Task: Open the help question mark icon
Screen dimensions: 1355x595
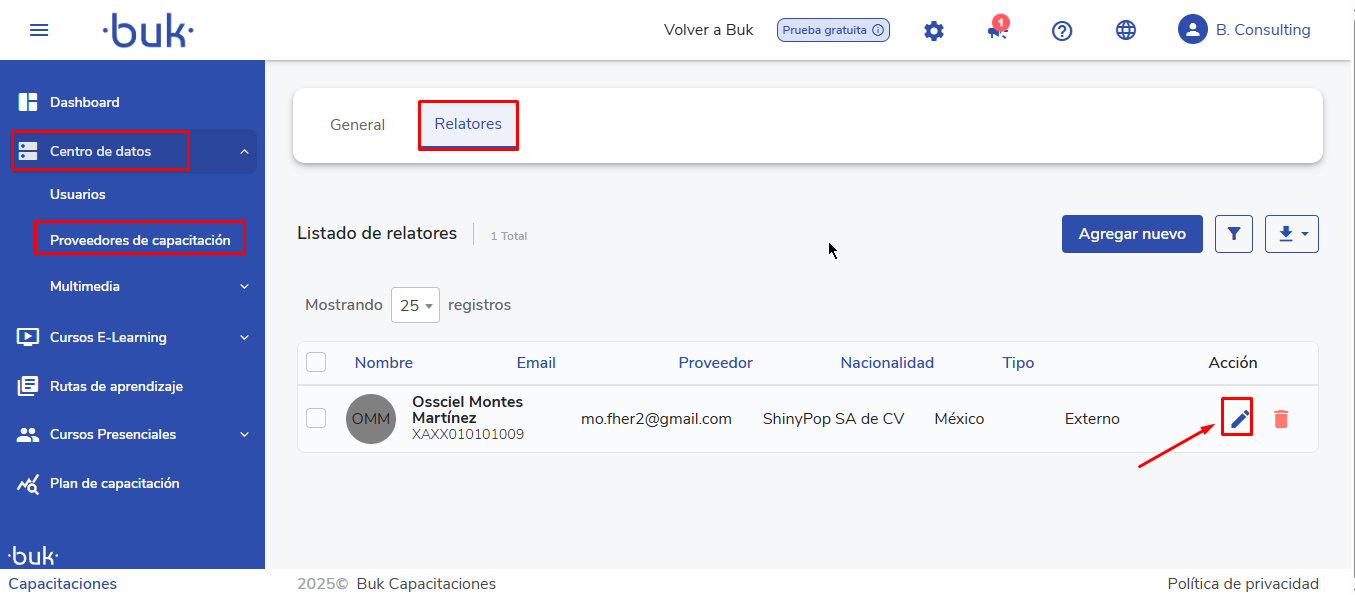Action: click(x=1062, y=31)
